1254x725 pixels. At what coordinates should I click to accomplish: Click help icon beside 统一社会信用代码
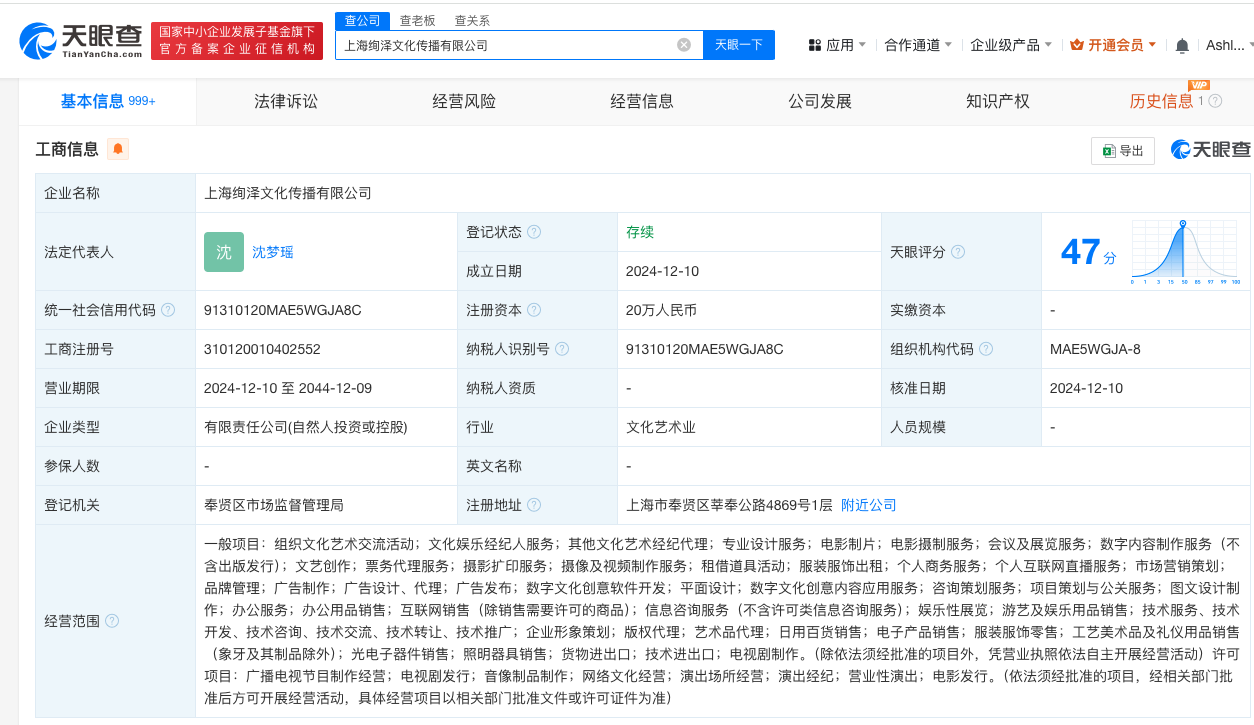(x=168, y=310)
